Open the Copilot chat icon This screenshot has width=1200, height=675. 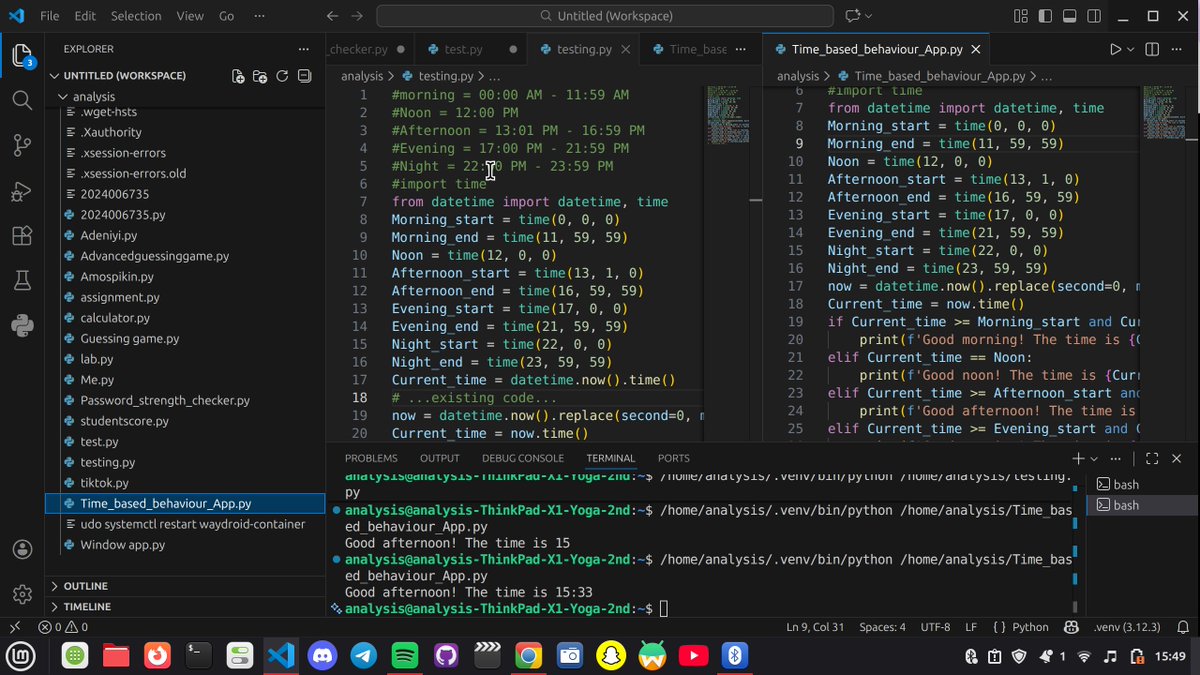coord(853,16)
